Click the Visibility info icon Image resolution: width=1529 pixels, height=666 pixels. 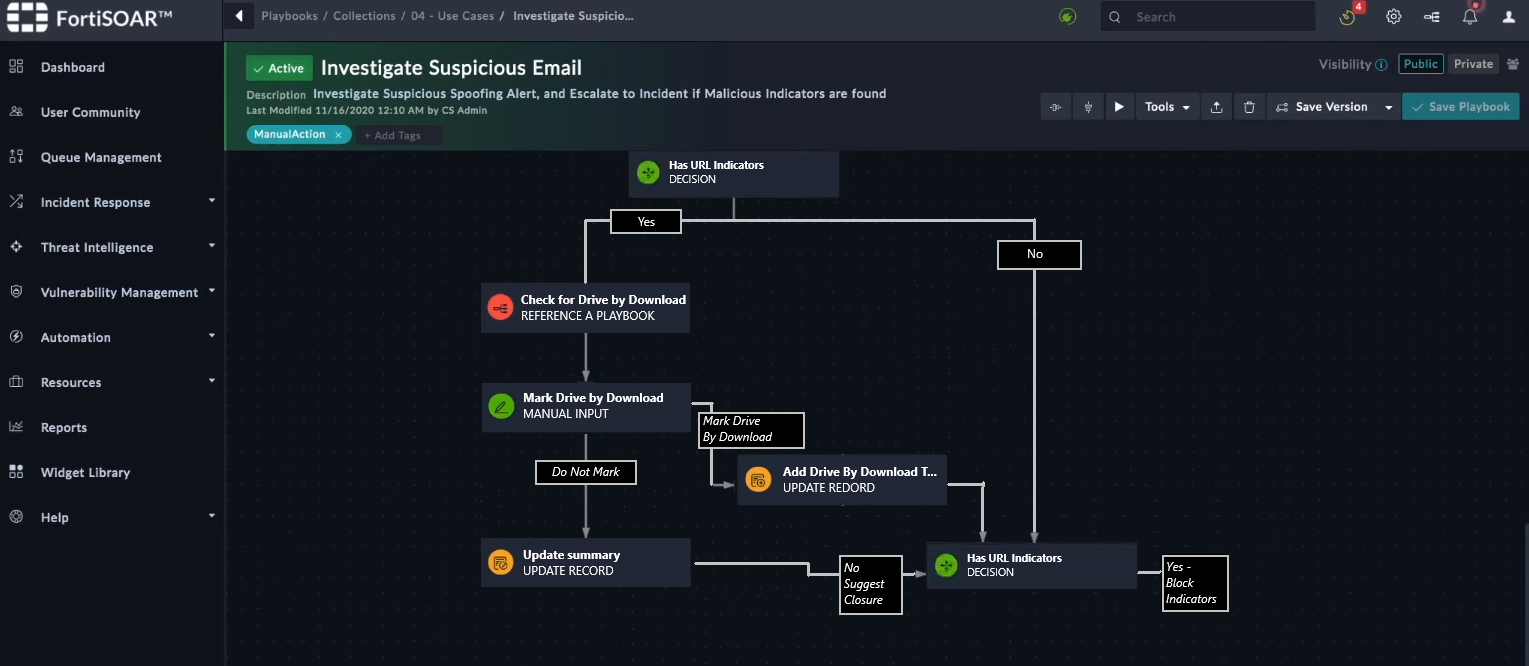[x=1381, y=65]
